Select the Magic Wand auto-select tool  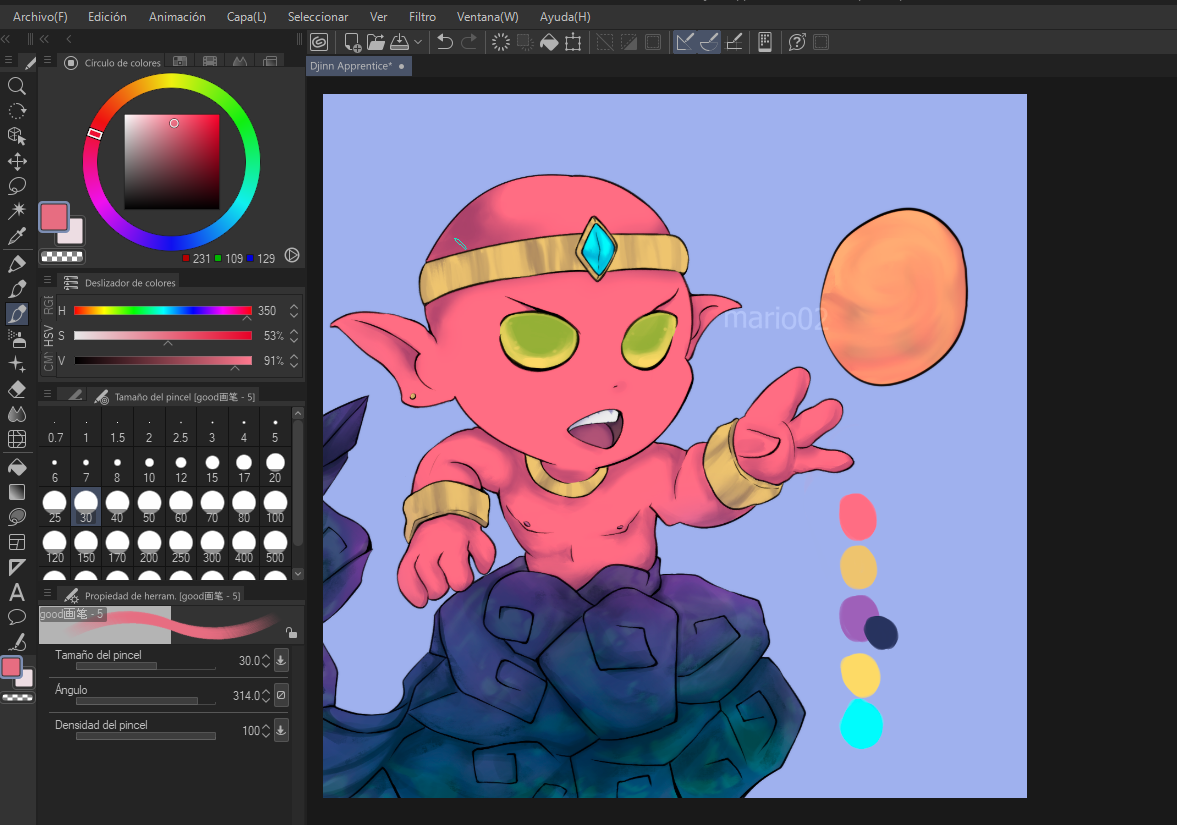(x=17, y=211)
